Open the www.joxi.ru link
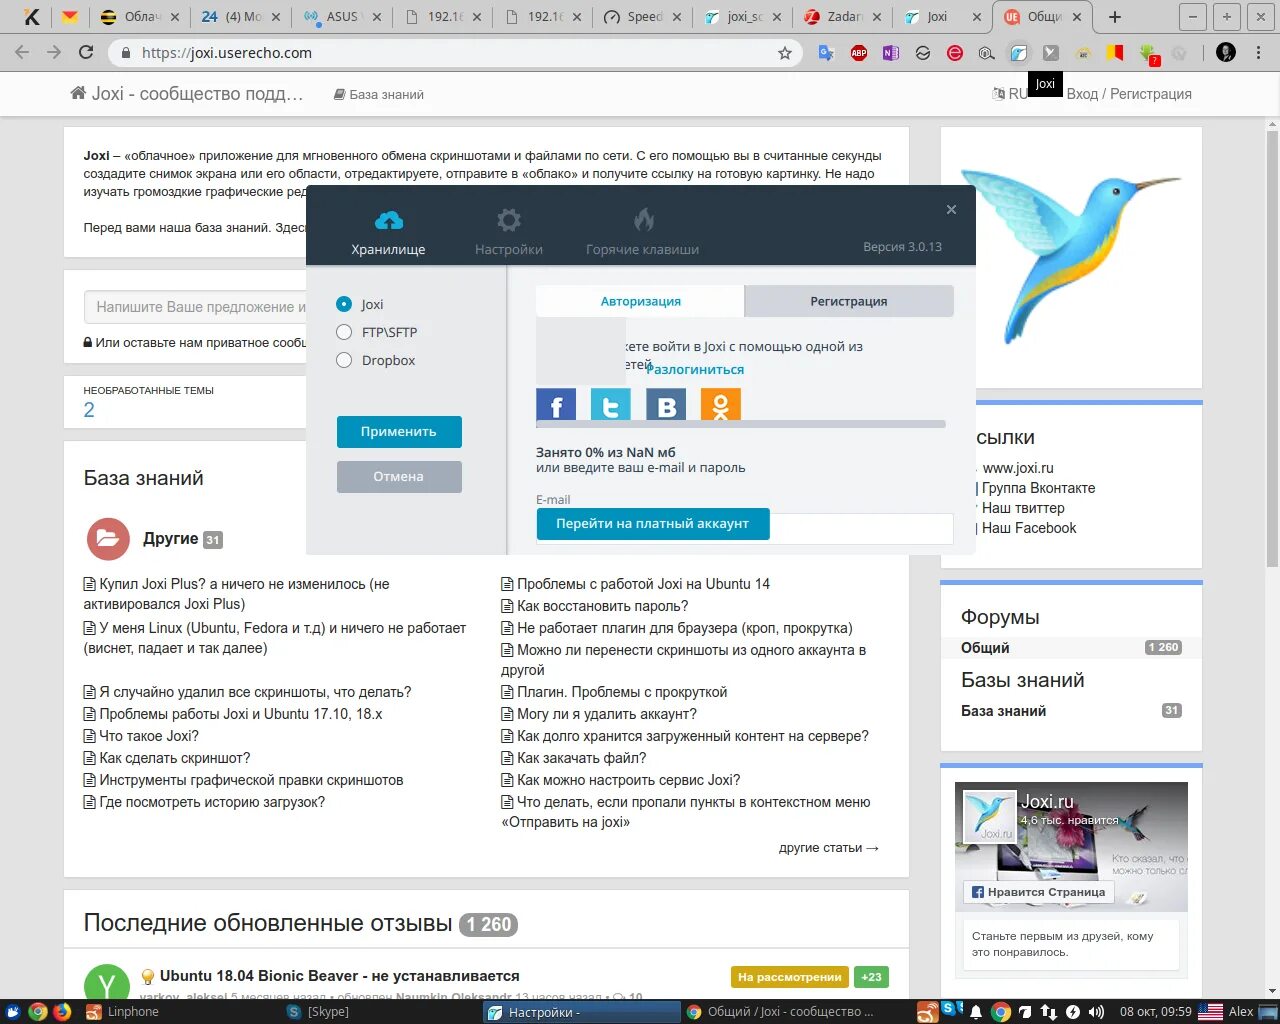This screenshot has width=1280, height=1024. [1018, 468]
